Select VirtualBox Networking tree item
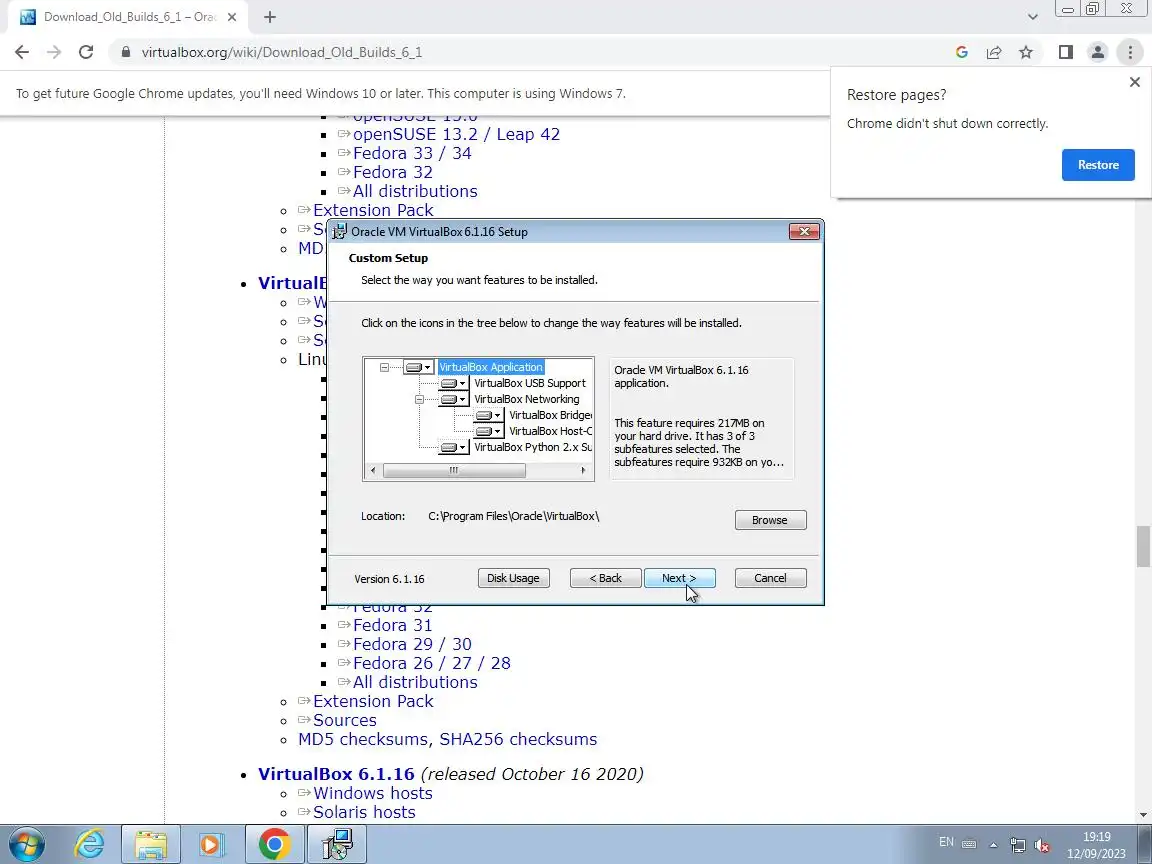1152x864 pixels. pos(527,400)
